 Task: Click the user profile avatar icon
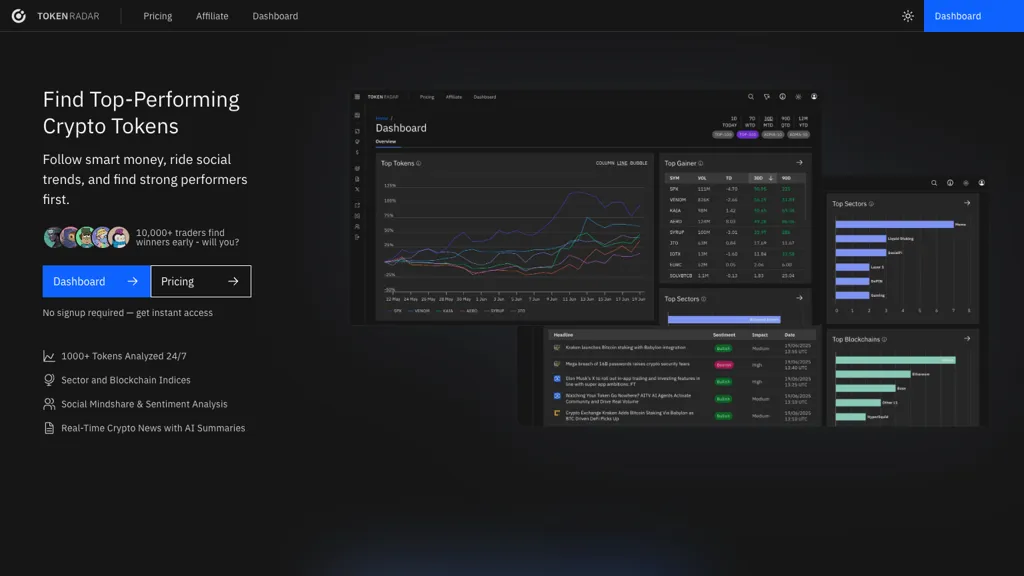[x=813, y=97]
